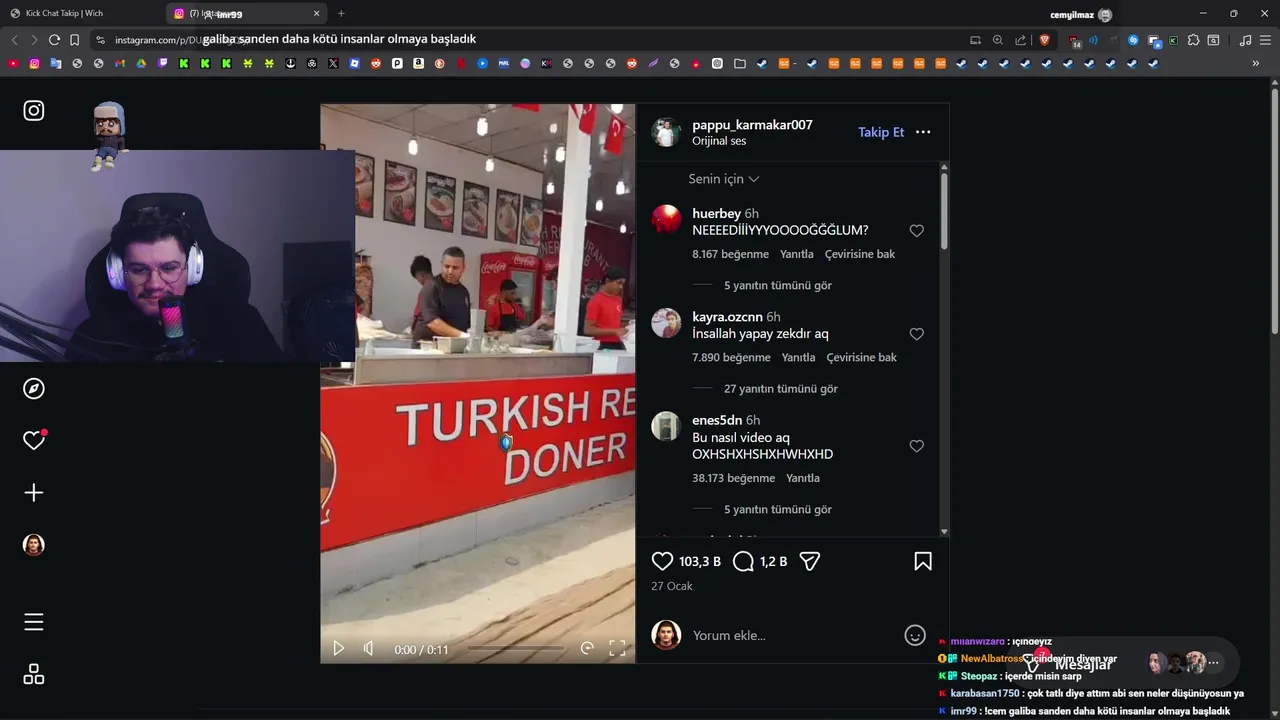Open comments via speech bubble icon
This screenshot has height=720, width=1280.
743,561
